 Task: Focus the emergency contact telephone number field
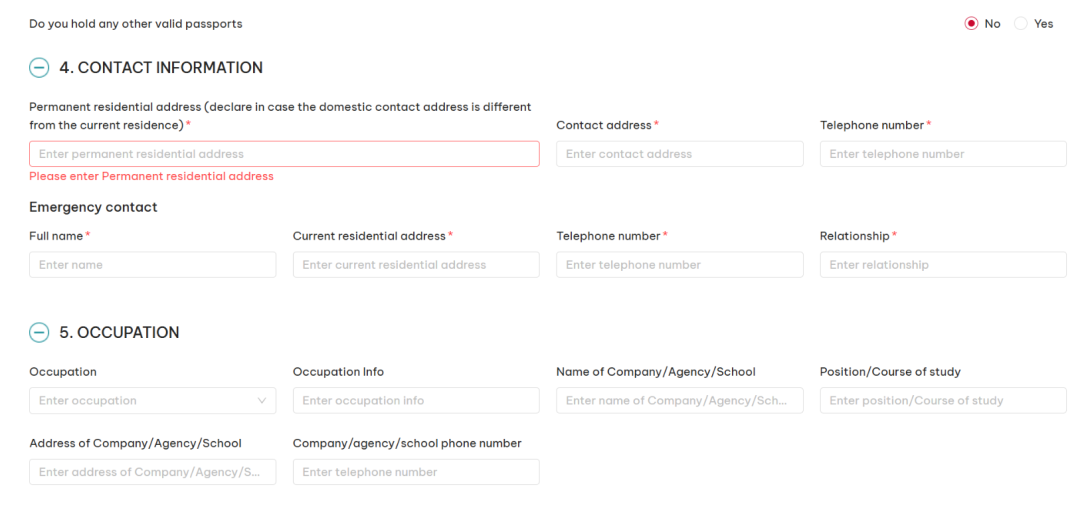point(679,265)
